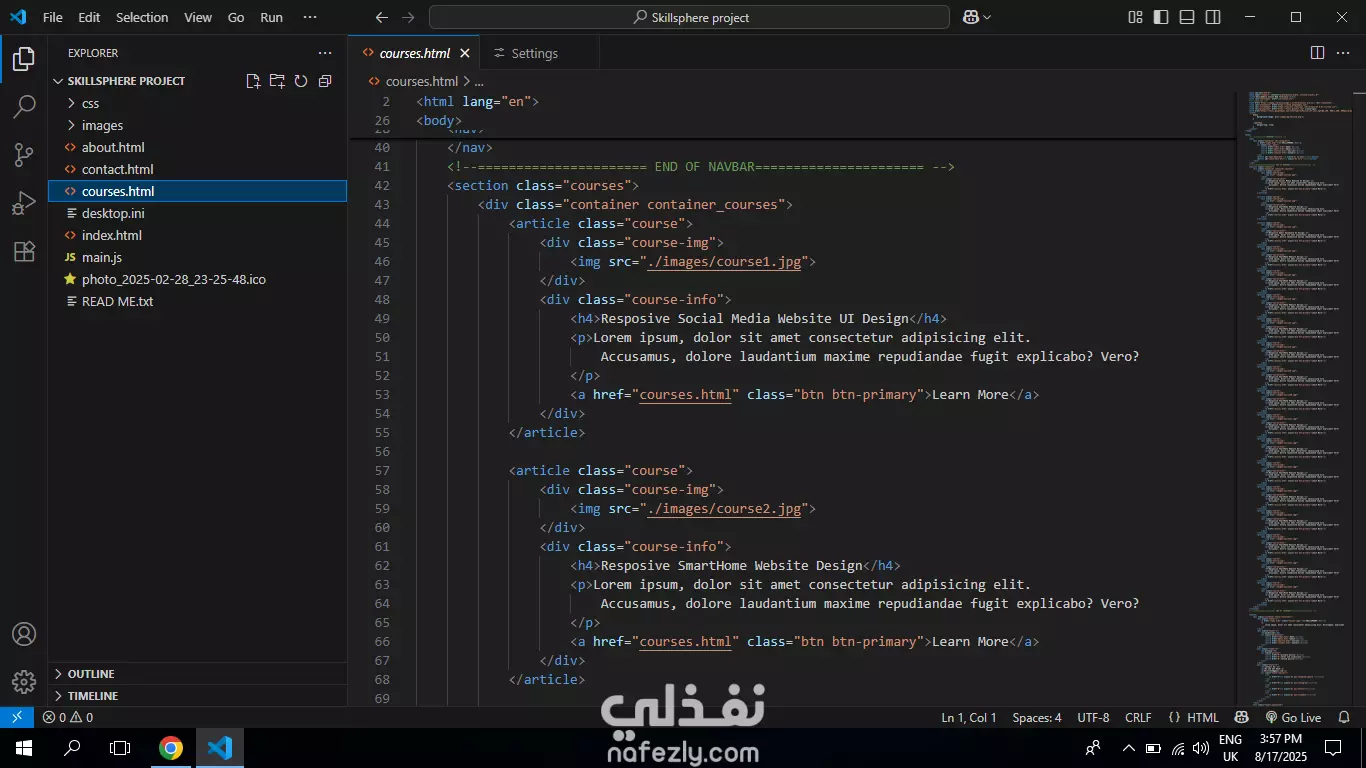Open the Run menu
1366x768 pixels.
271,17
